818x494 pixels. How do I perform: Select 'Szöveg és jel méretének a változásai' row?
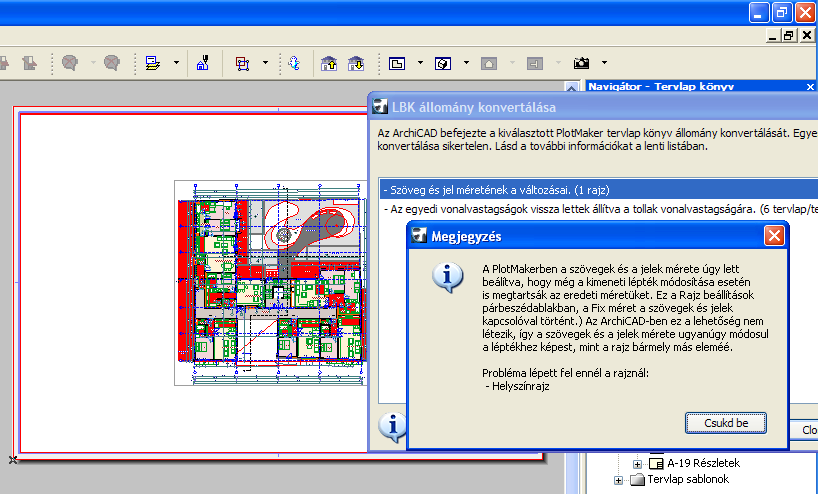coord(599,190)
